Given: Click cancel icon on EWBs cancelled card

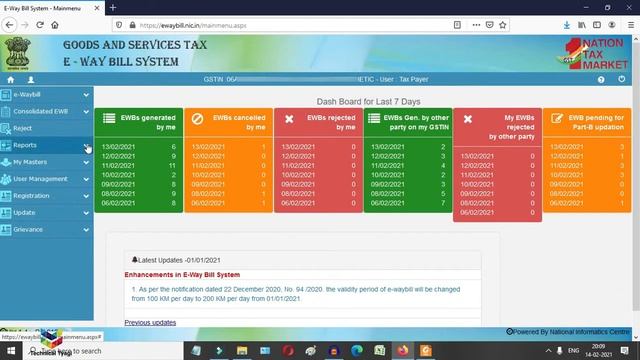Looking at the screenshot, I should point(198,119).
